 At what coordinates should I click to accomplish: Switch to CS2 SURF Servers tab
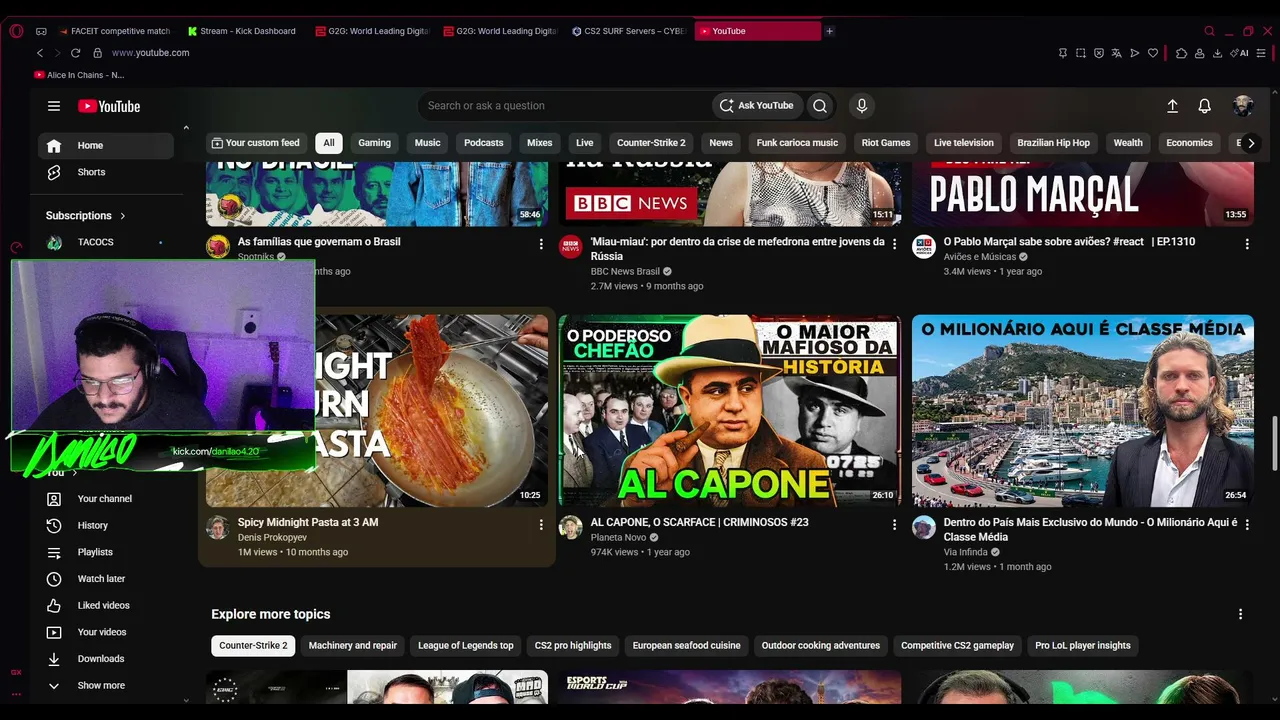point(629,31)
